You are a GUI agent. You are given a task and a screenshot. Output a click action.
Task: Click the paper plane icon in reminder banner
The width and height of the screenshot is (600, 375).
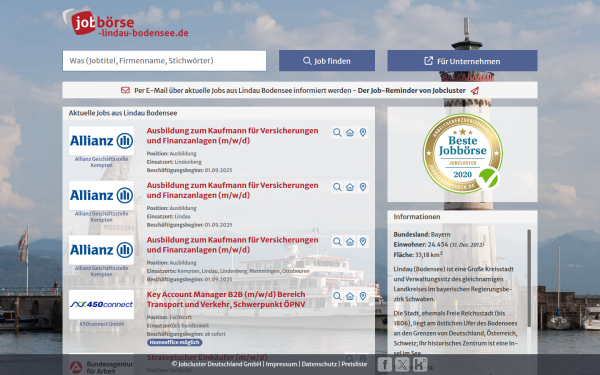coord(474,91)
